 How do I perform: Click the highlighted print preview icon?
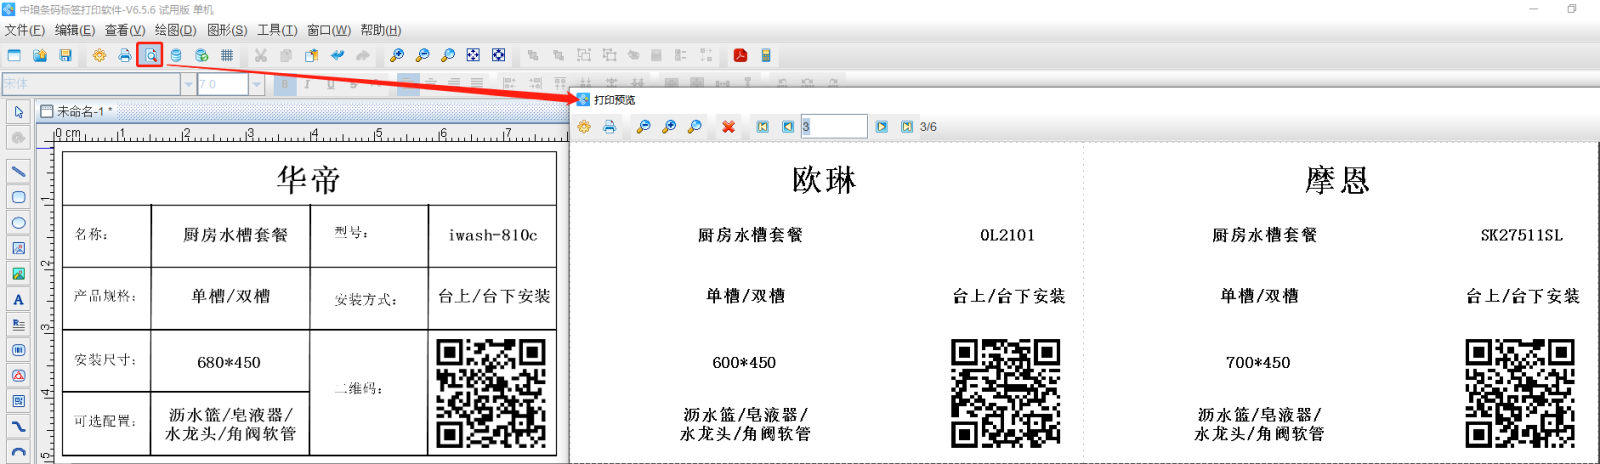coord(150,56)
